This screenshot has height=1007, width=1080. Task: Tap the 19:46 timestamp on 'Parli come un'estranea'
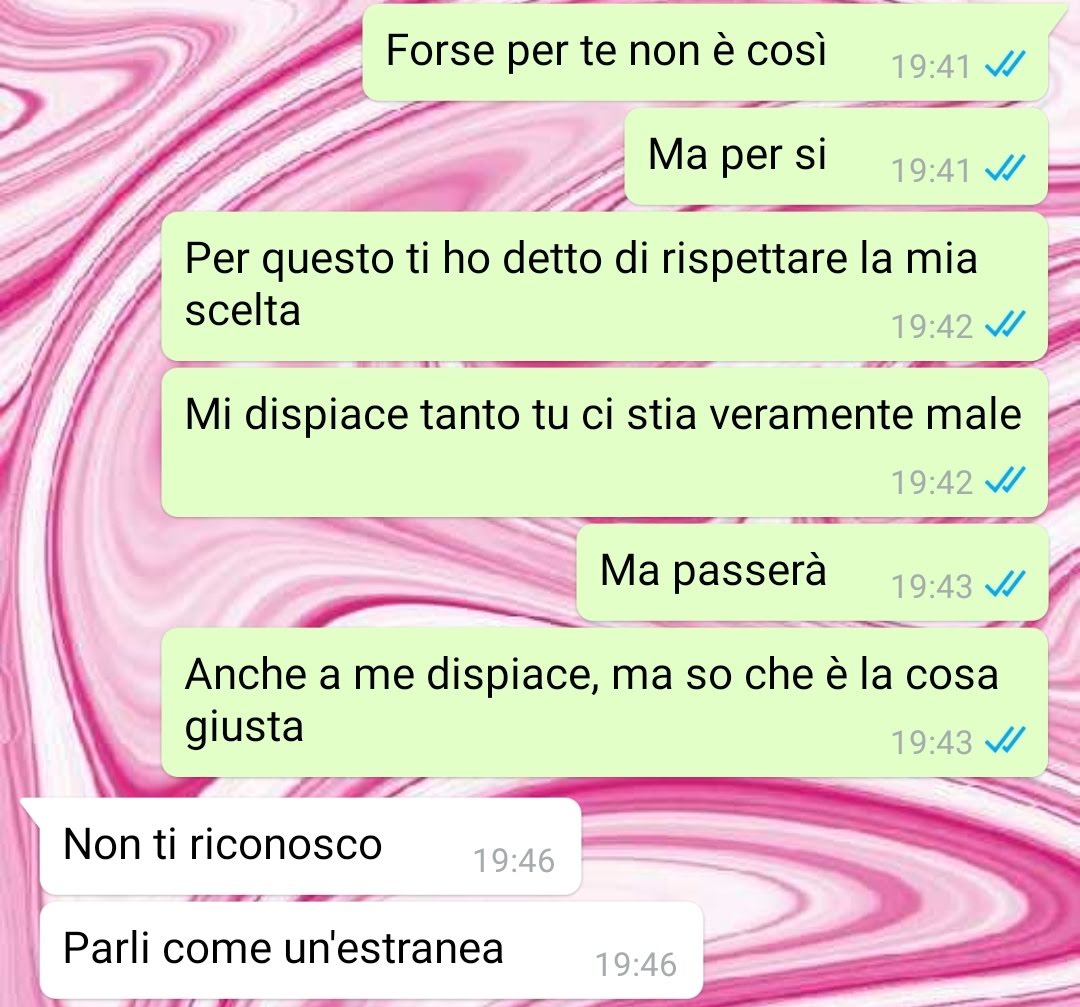click(x=636, y=965)
